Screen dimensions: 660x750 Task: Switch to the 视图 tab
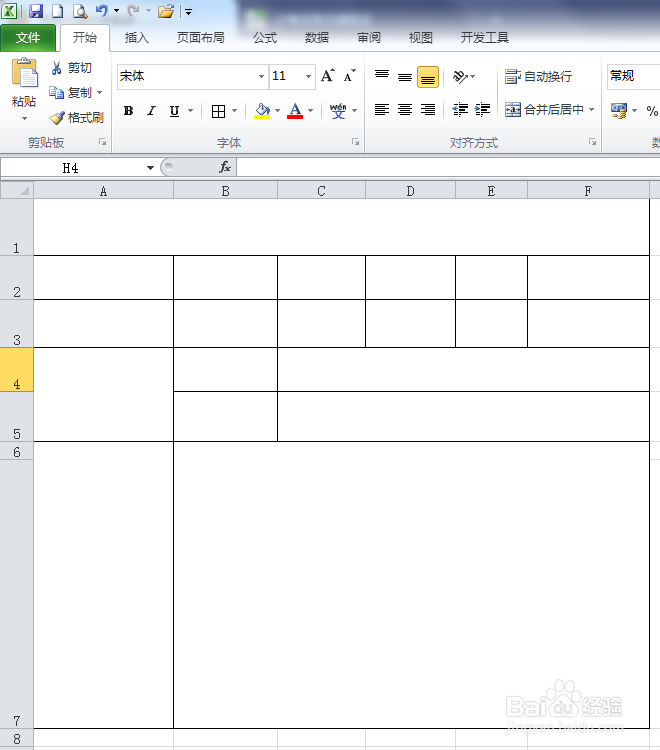click(x=420, y=38)
